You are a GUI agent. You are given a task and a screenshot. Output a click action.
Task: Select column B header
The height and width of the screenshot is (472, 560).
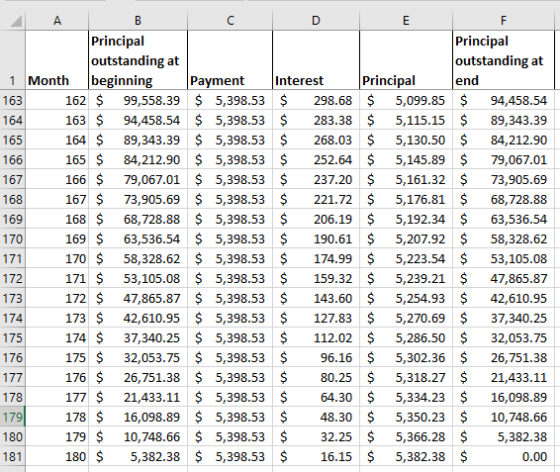(x=138, y=21)
